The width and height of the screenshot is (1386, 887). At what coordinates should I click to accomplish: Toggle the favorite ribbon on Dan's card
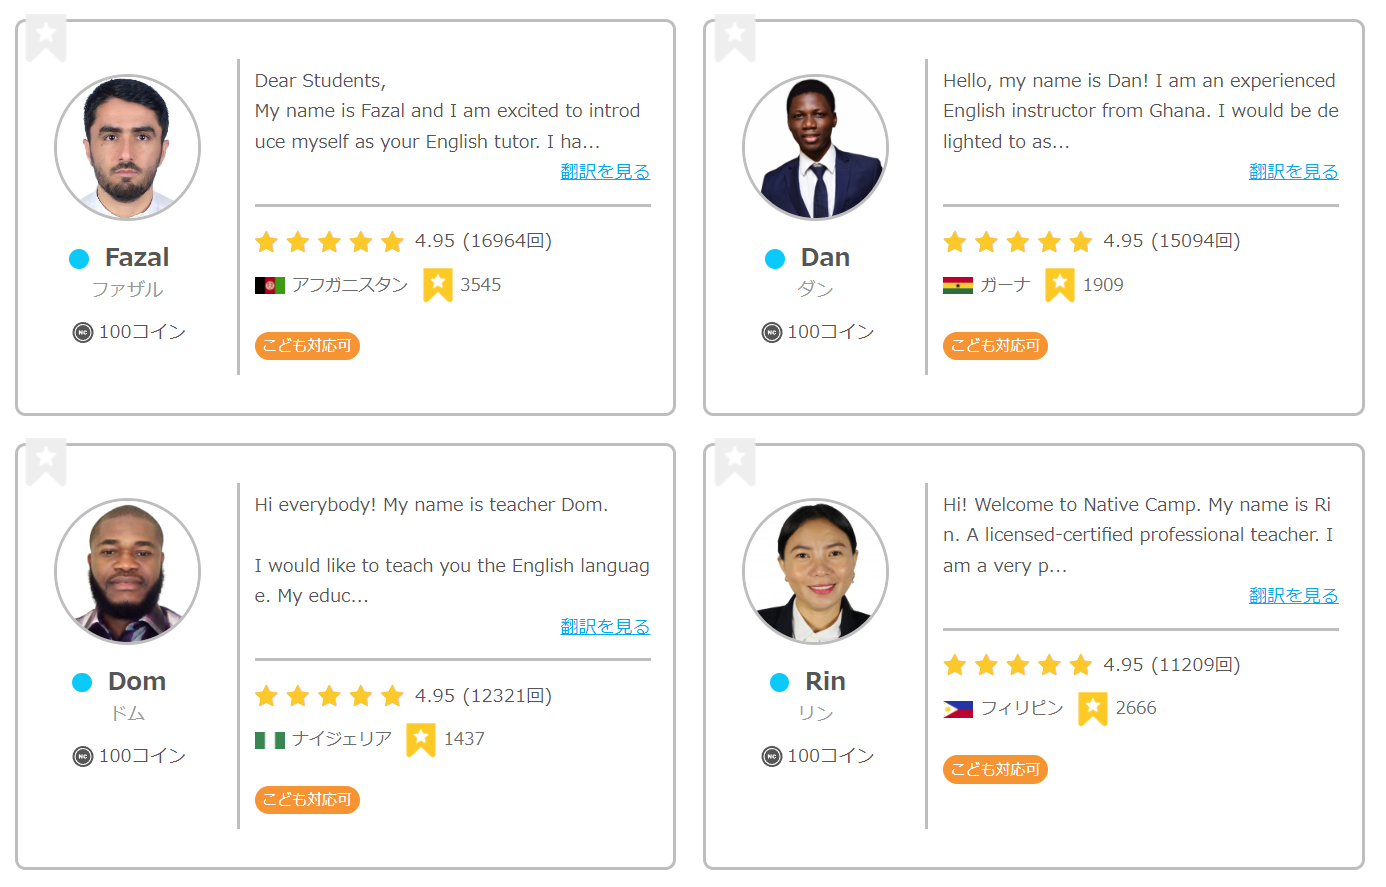point(735,37)
